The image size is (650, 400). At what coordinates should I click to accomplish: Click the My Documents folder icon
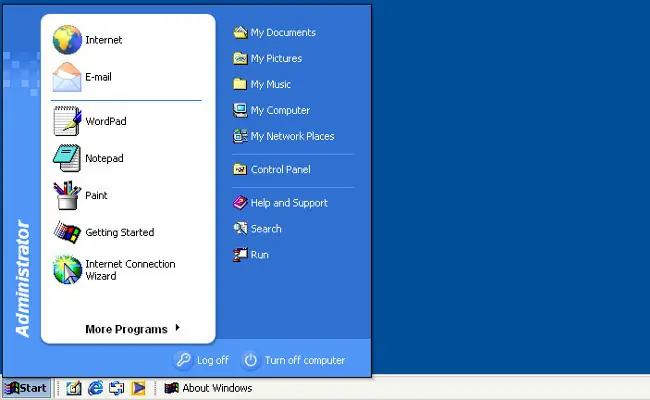click(240, 32)
